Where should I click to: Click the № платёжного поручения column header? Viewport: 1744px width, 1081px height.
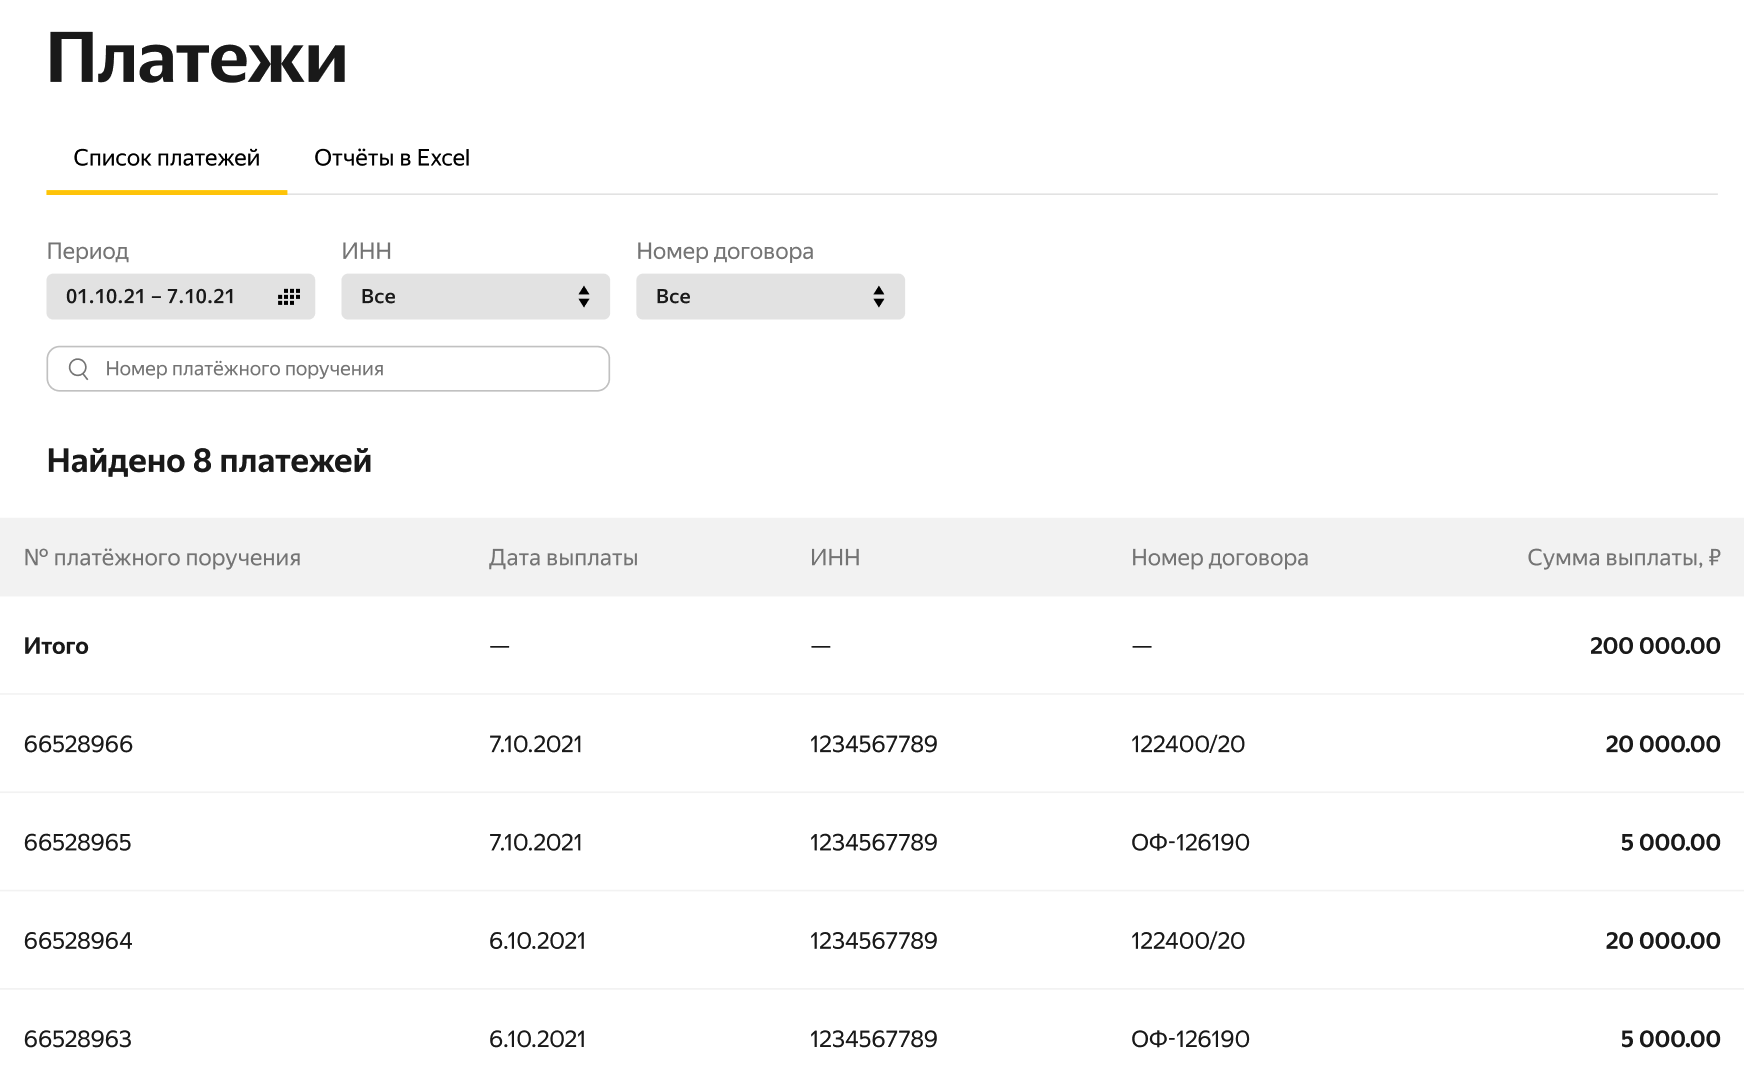tap(162, 558)
